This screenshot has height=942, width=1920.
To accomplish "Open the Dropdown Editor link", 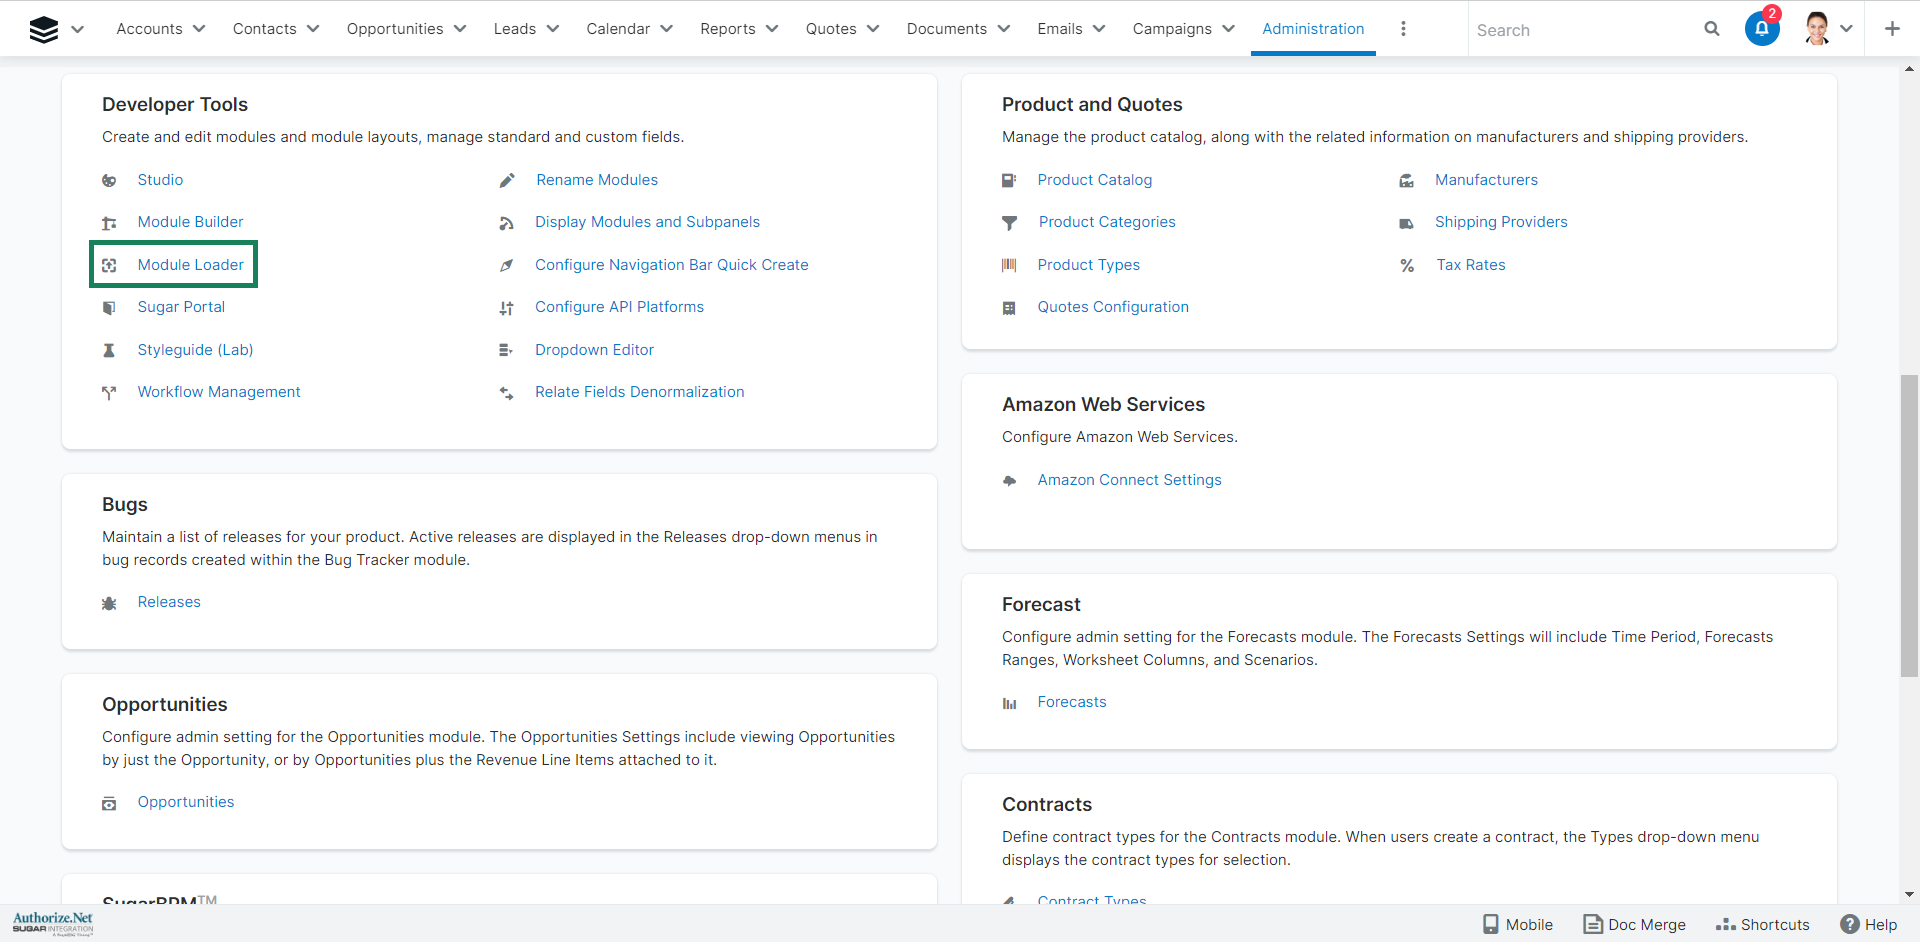I will coord(594,350).
